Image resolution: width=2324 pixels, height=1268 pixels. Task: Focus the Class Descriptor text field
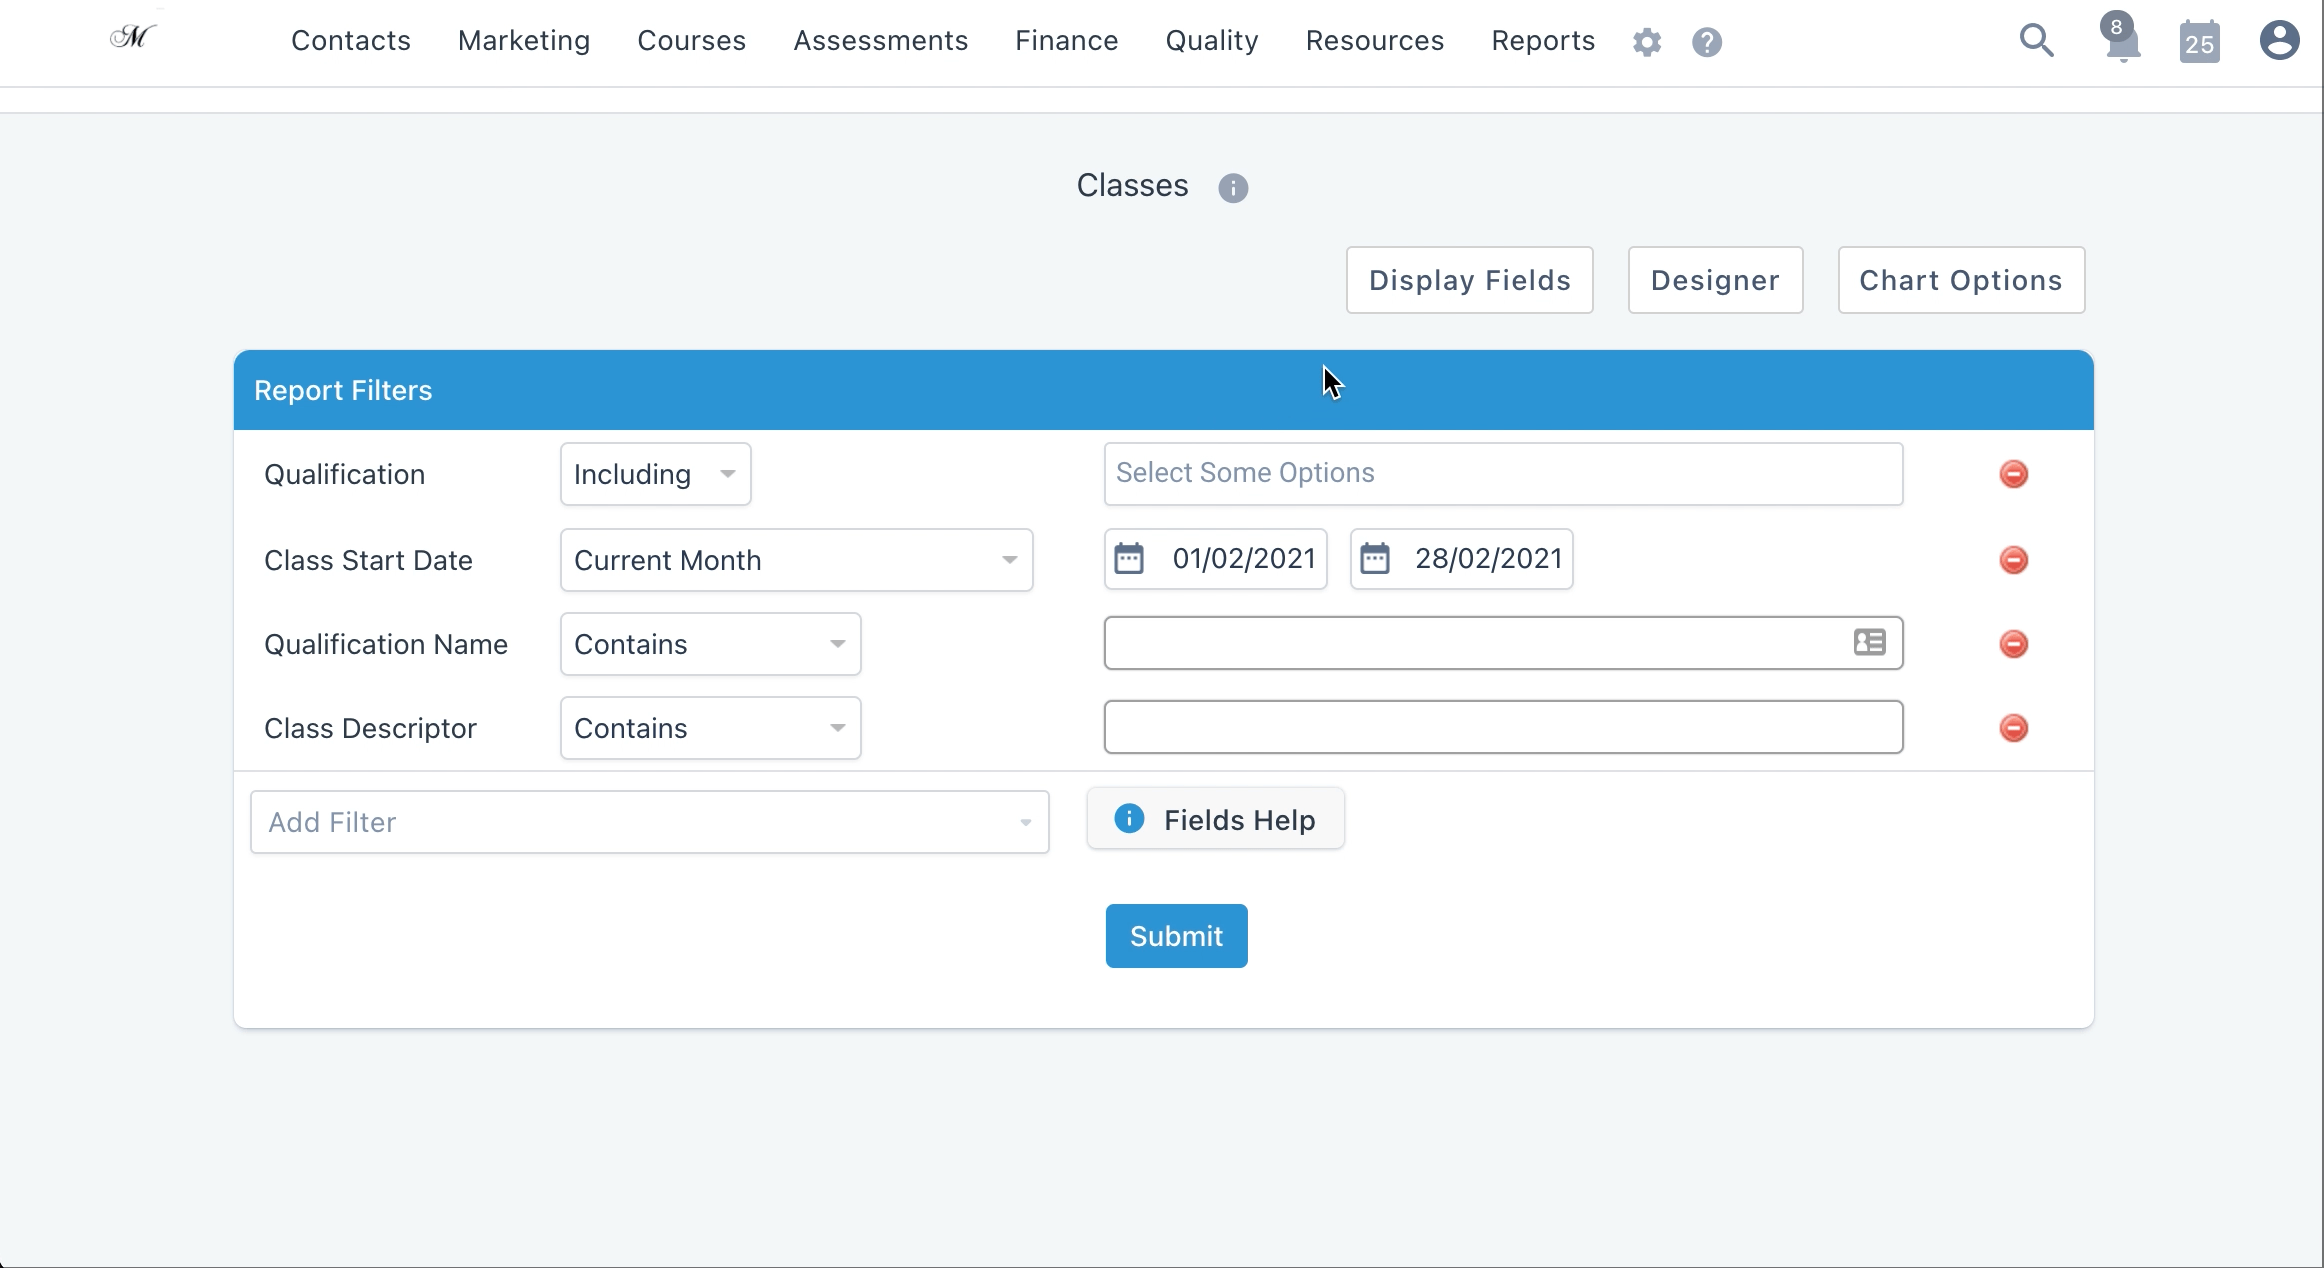click(x=1503, y=727)
